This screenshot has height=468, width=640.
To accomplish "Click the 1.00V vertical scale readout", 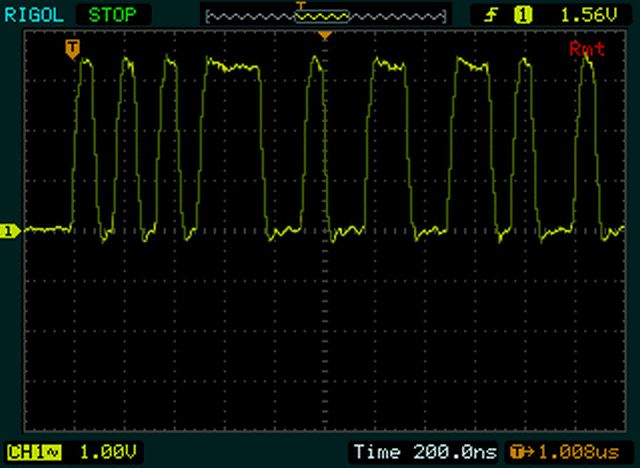I will 108,452.
